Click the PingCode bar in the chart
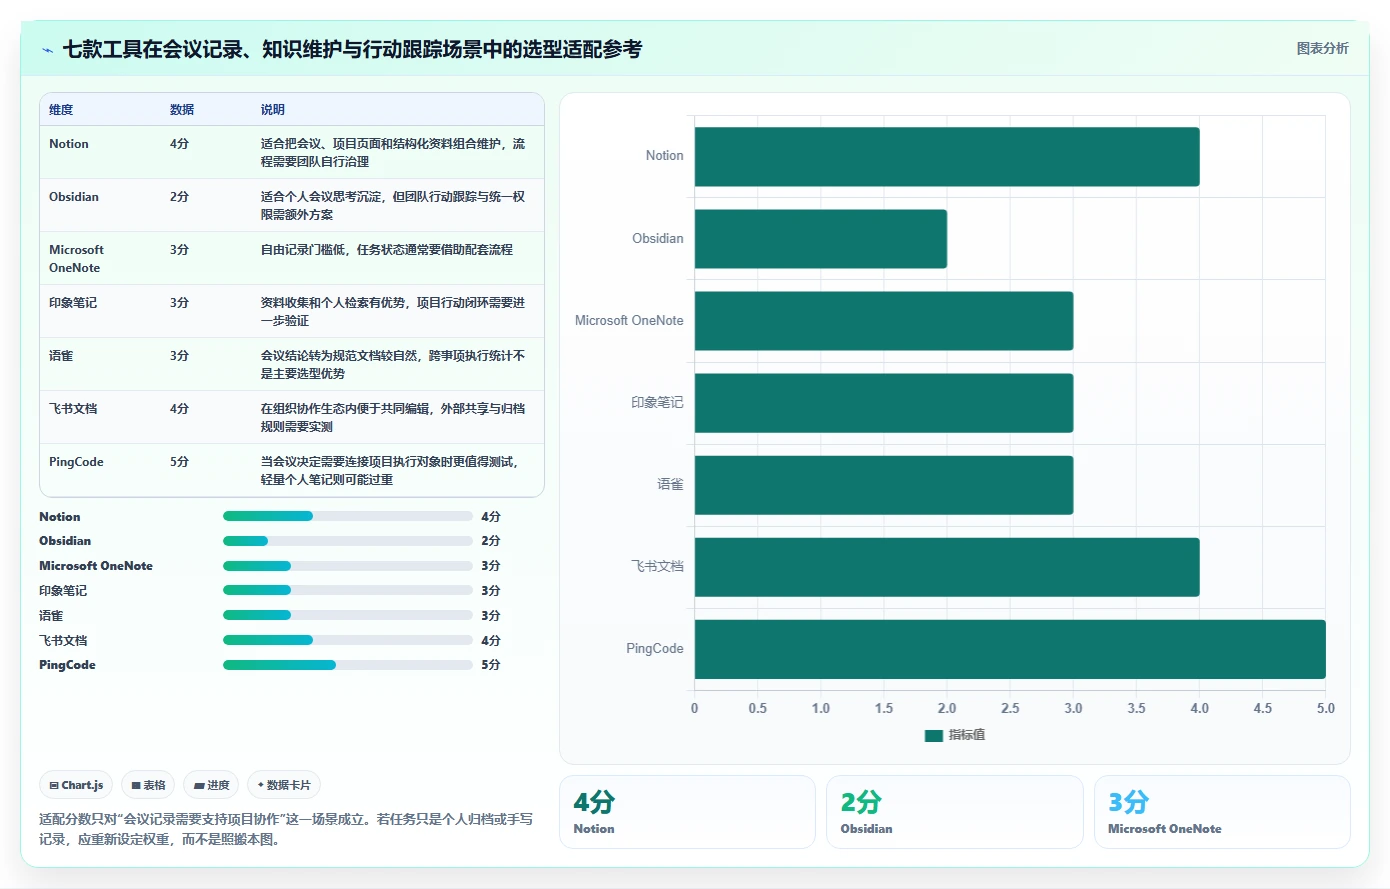Viewport: 1390px width, 889px height. pyautogui.click(x=1010, y=649)
